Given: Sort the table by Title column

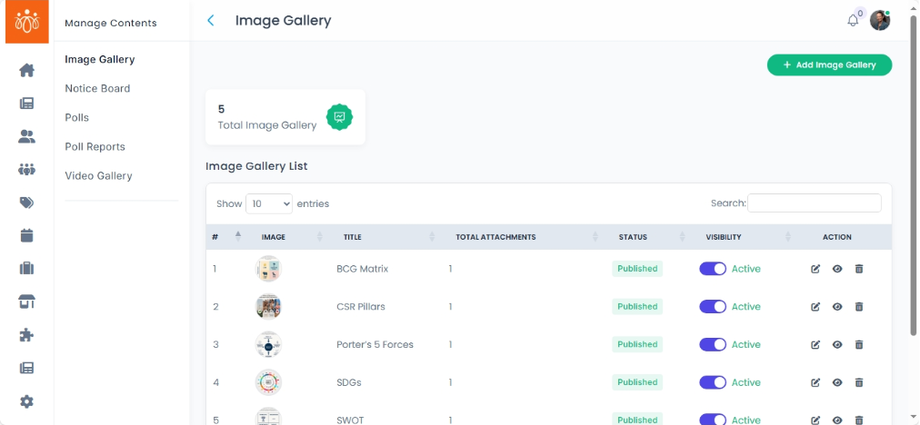Looking at the screenshot, I should (352, 237).
